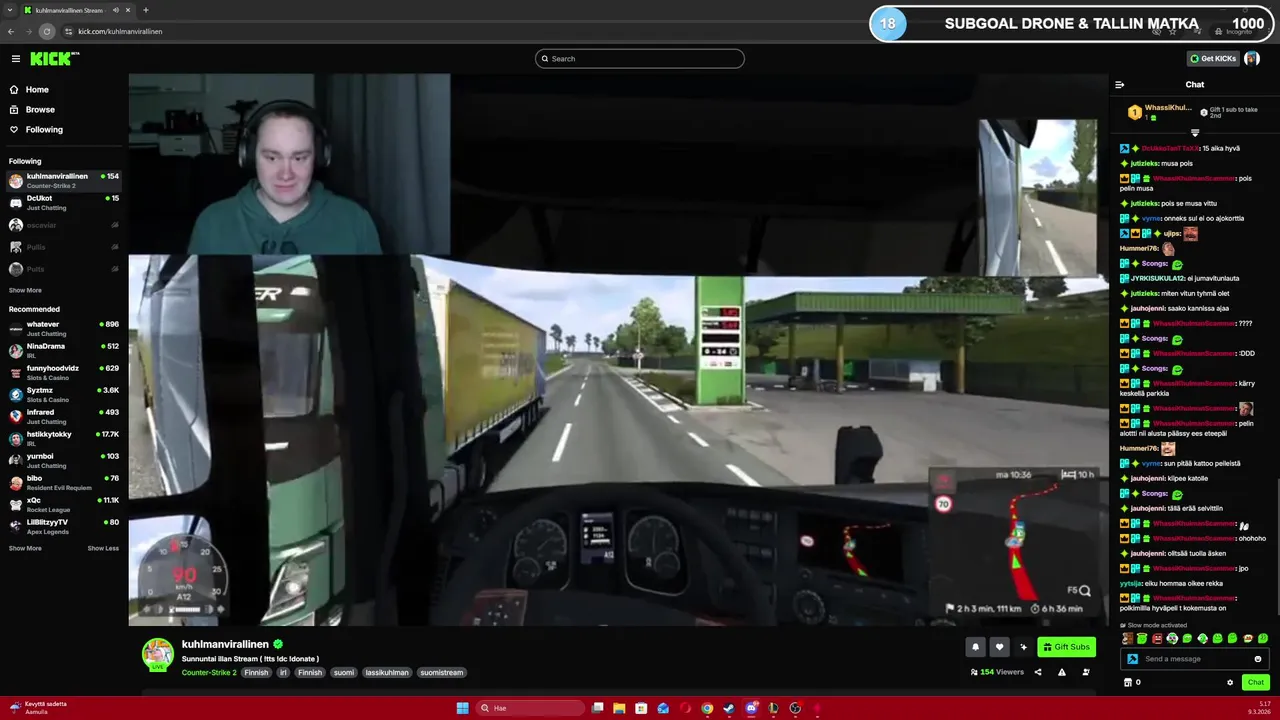1280x720 pixels.
Task: Open Syztmz recommended channel
Action: [64, 394]
